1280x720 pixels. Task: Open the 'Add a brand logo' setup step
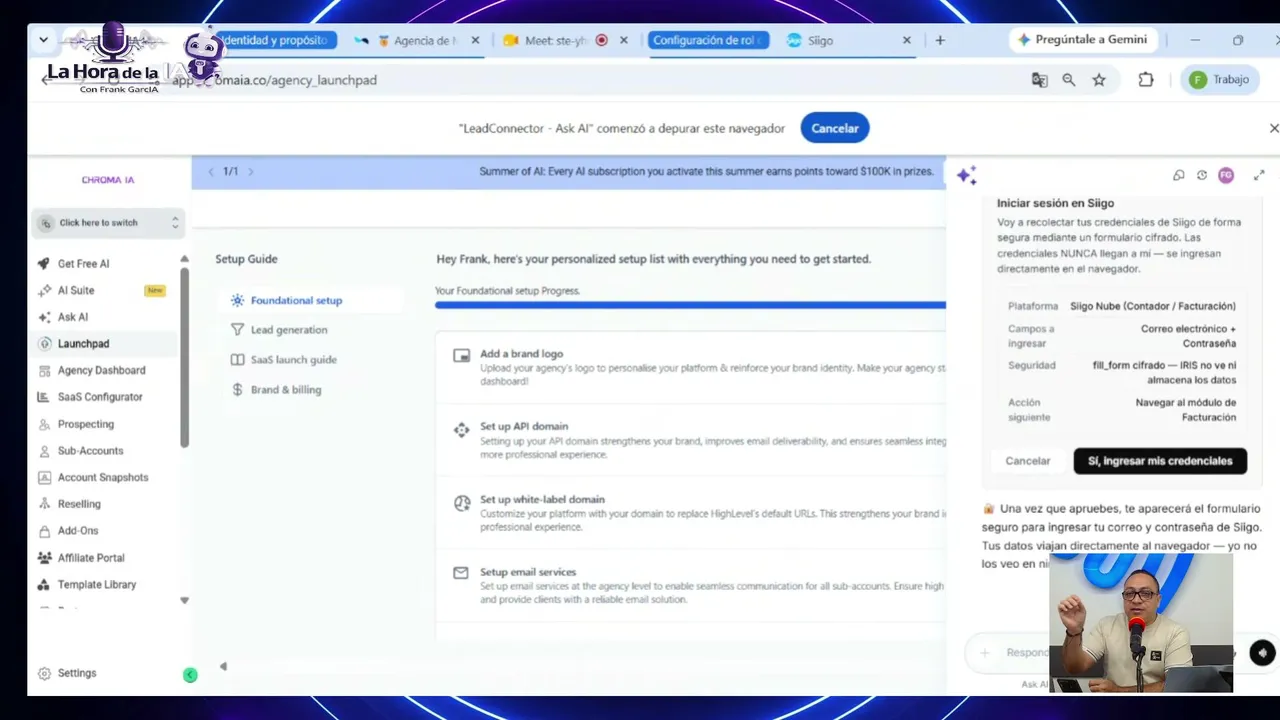(691, 367)
